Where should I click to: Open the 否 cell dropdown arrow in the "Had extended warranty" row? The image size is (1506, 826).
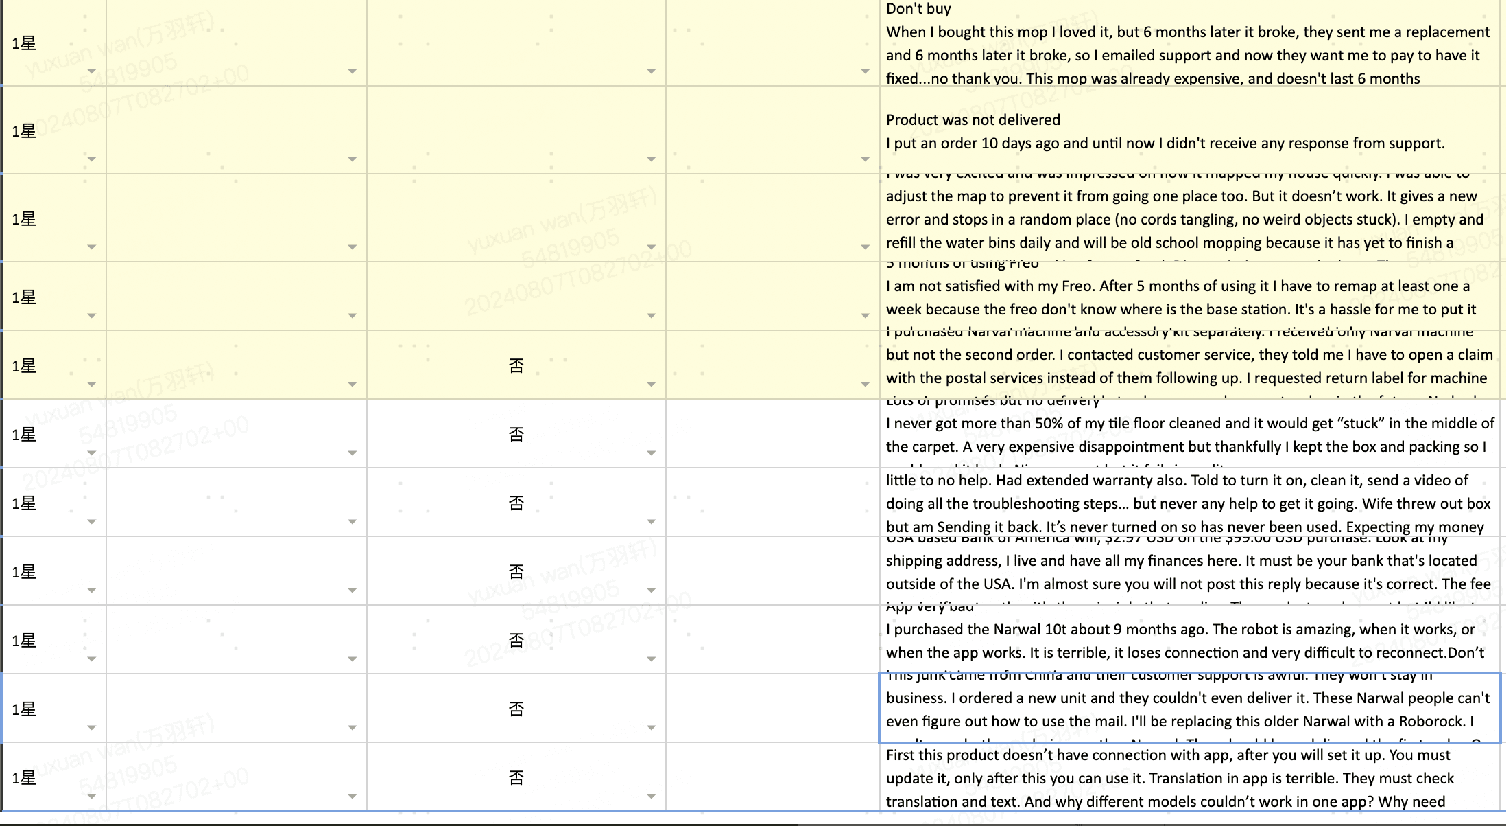click(651, 522)
